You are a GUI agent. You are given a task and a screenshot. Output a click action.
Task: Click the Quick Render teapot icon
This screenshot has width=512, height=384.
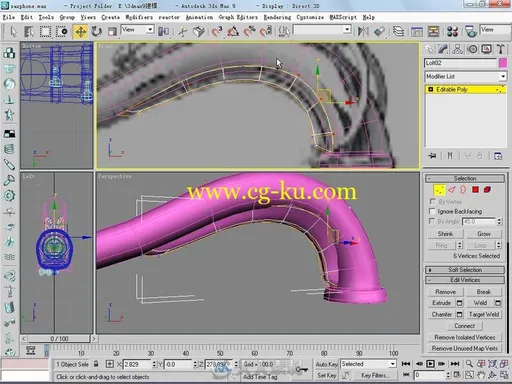point(471,32)
